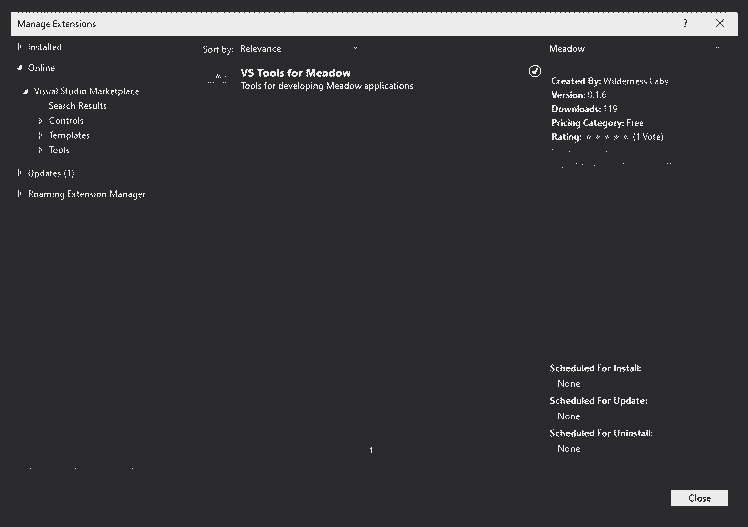Click the Sort by label
The image size is (748, 527).
(x=218, y=49)
